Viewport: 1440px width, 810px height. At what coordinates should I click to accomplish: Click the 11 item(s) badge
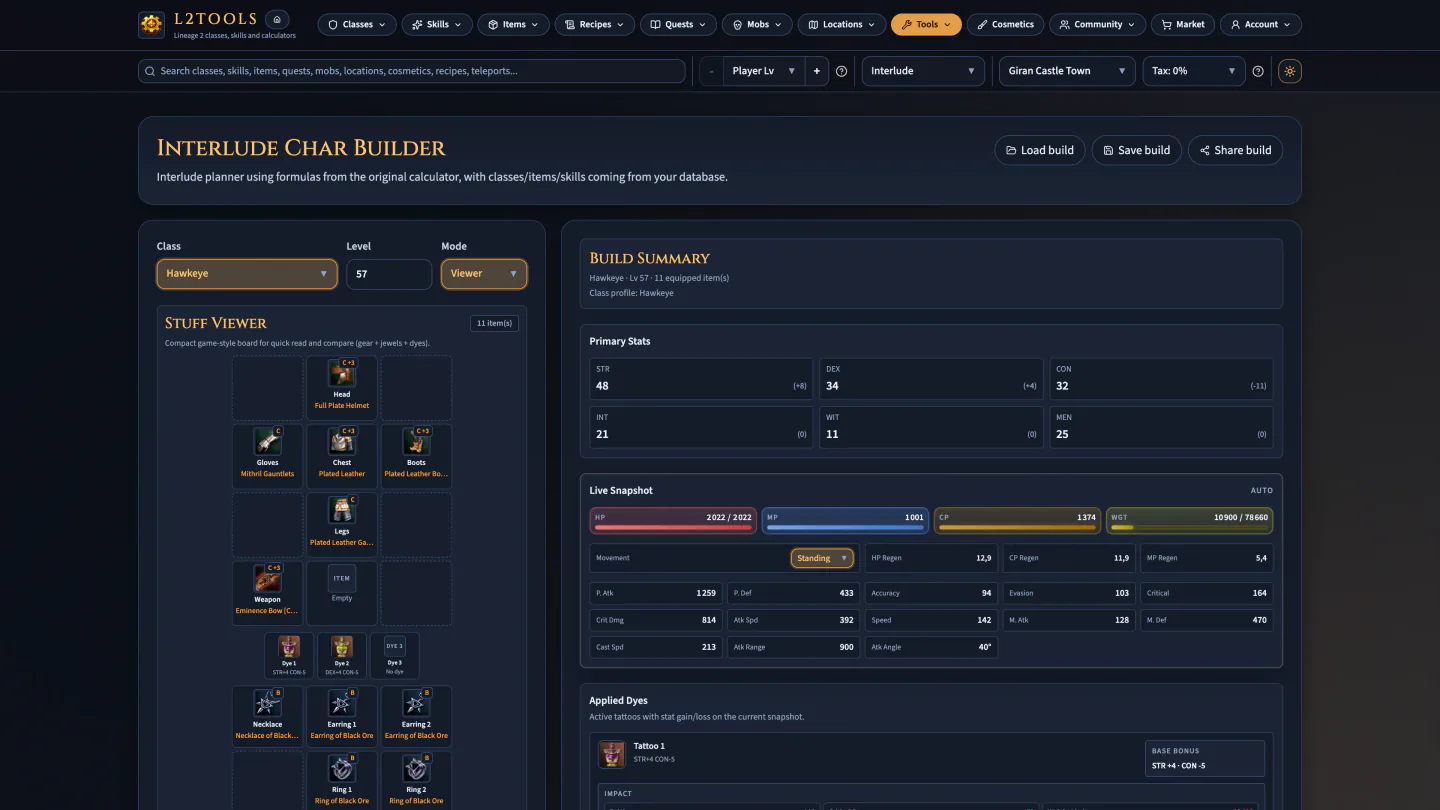coord(494,323)
